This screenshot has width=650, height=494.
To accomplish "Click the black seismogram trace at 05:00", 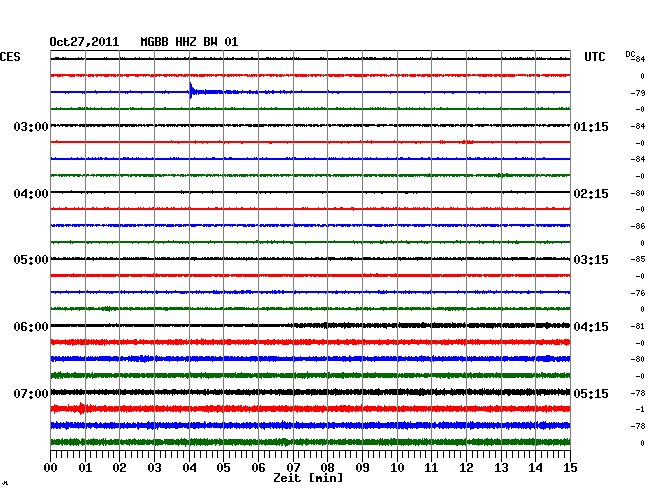I will click(x=310, y=259).
